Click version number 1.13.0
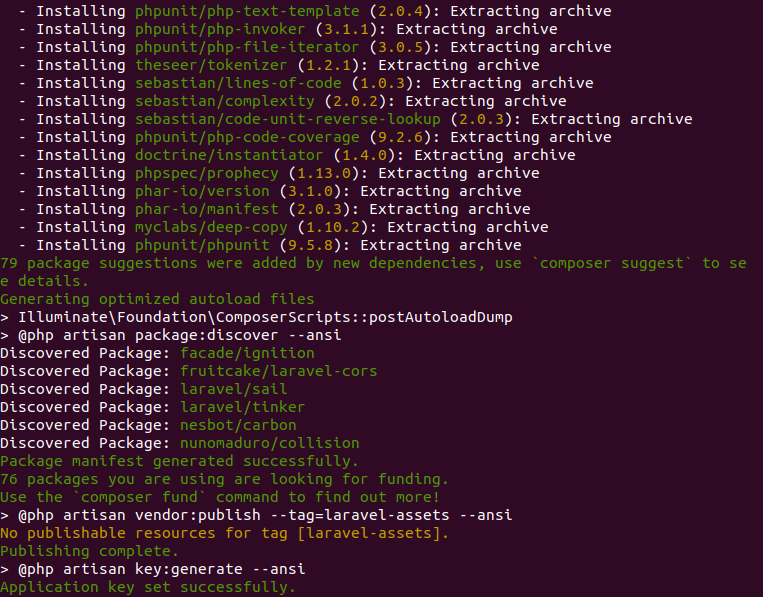 pyautogui.click(x=324, y=173)
